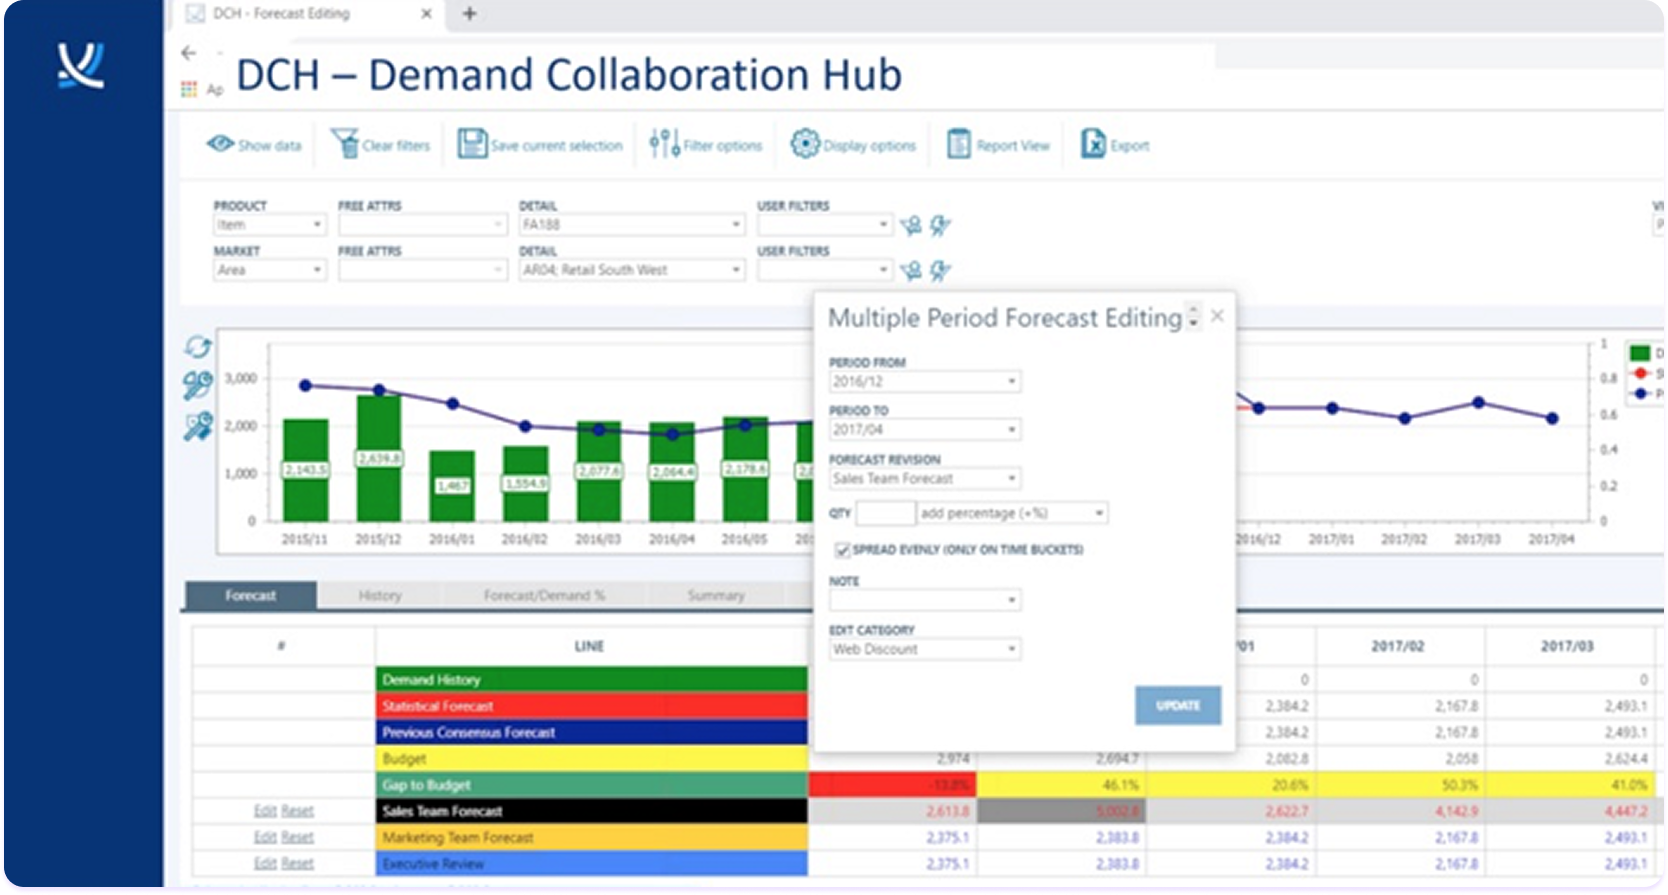Screen dimensions: 1668x895
Task: Open the Market row User Filters dropdown
Action: pyautogui.click(x=824, y=270)
